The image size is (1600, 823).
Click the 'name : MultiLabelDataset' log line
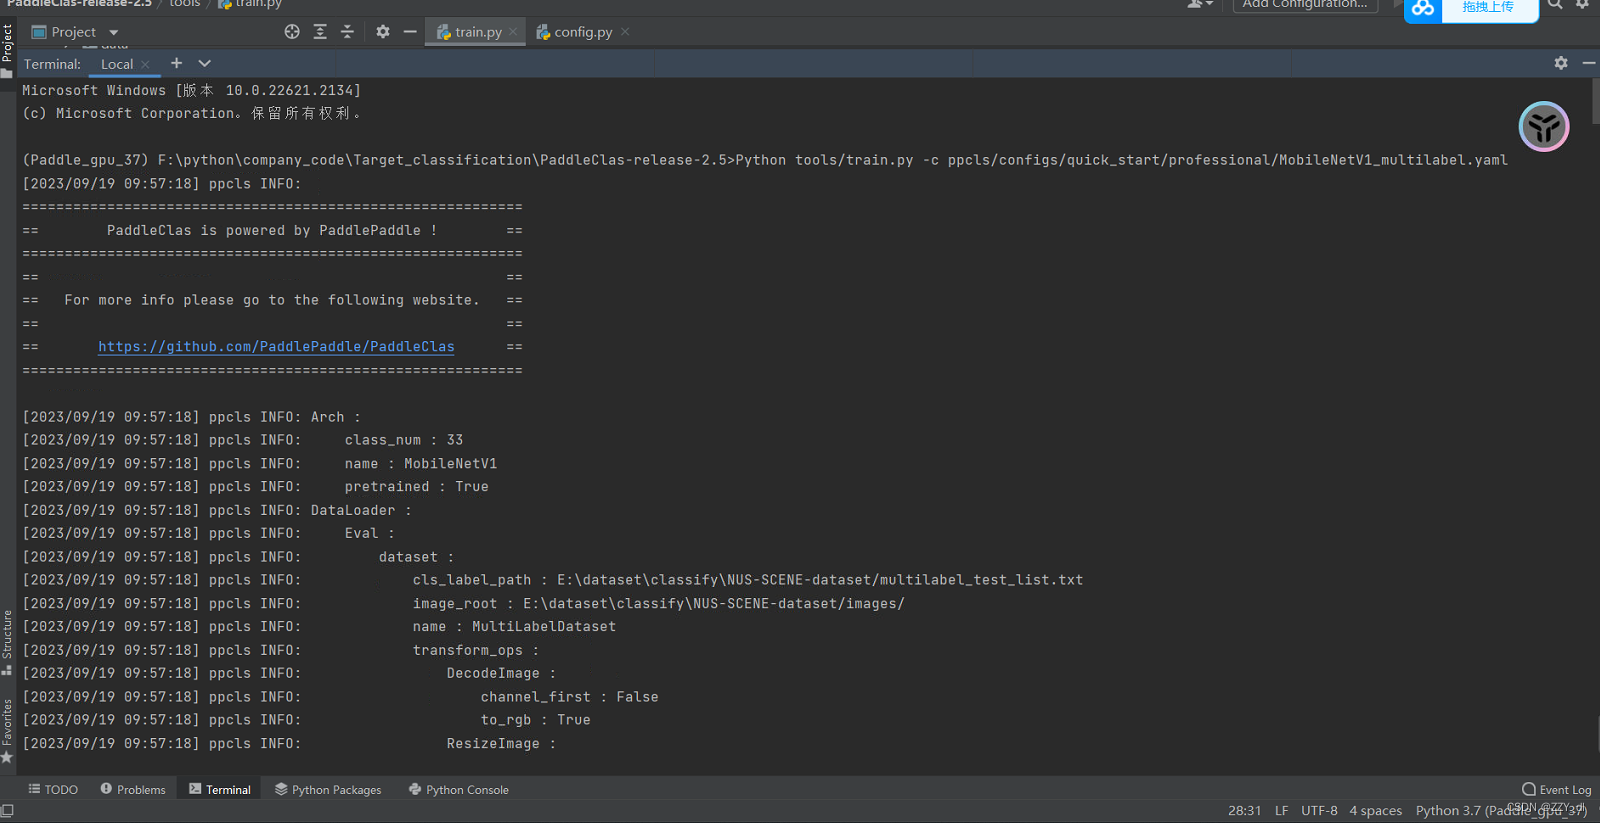pyautogui.click(x=319, y=627)
